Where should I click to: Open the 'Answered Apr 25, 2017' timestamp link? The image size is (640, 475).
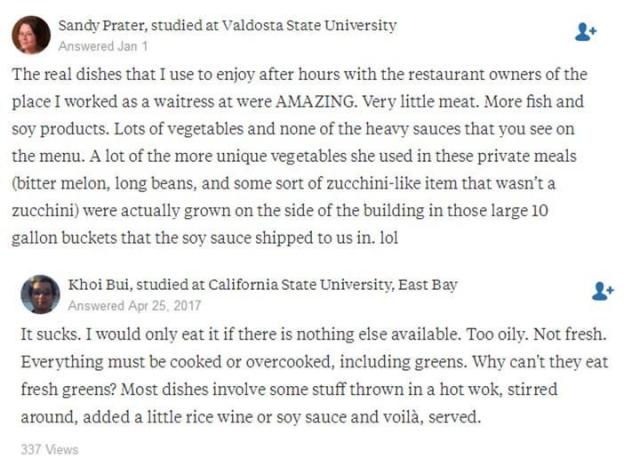(135, 306)
